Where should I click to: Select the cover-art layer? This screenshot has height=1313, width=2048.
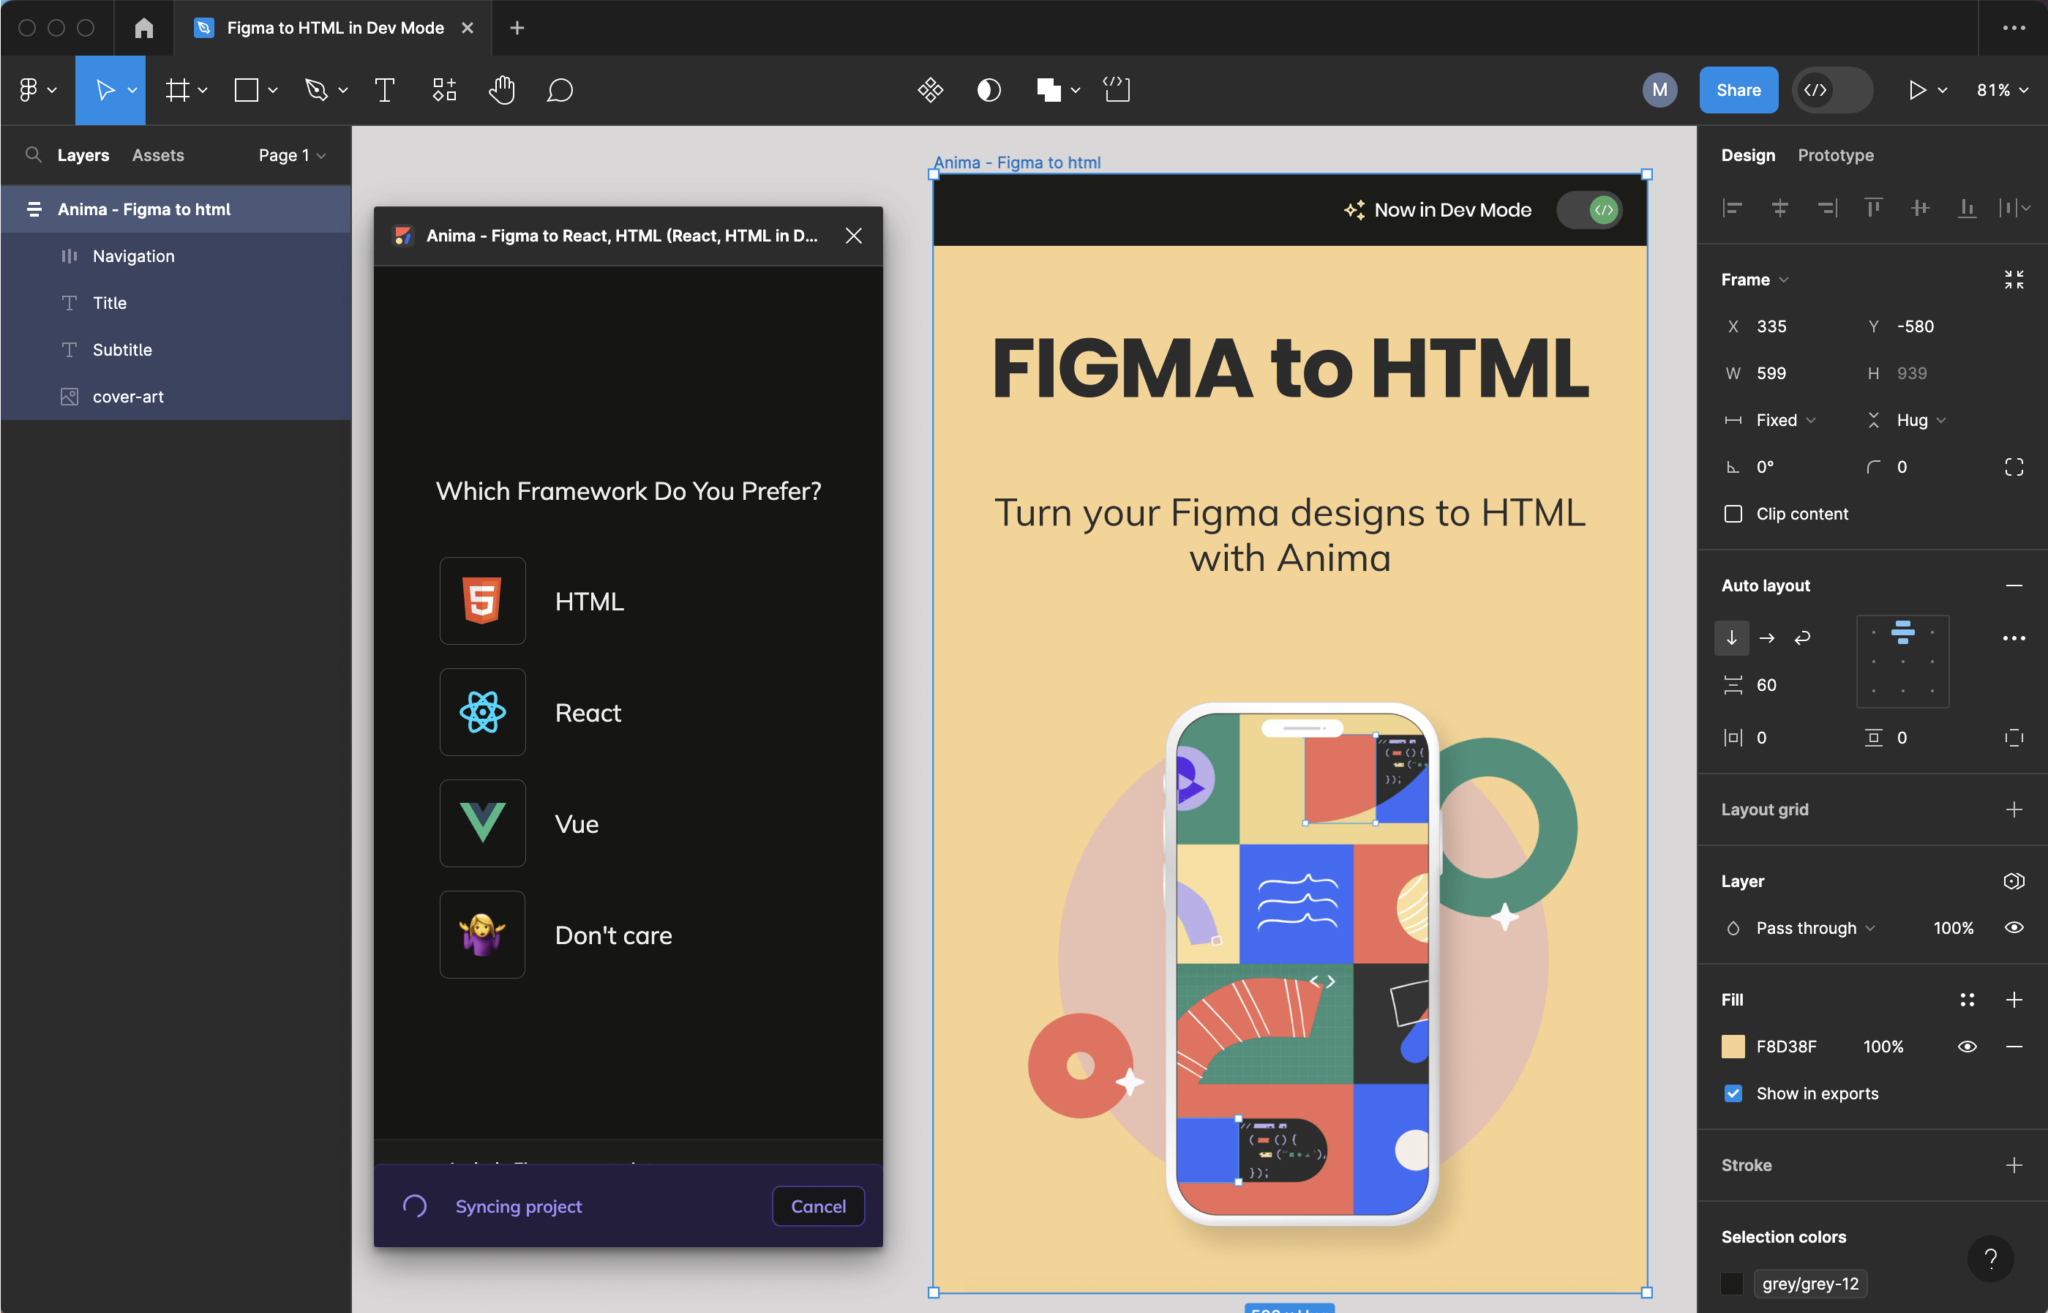(x=127, y=396)
